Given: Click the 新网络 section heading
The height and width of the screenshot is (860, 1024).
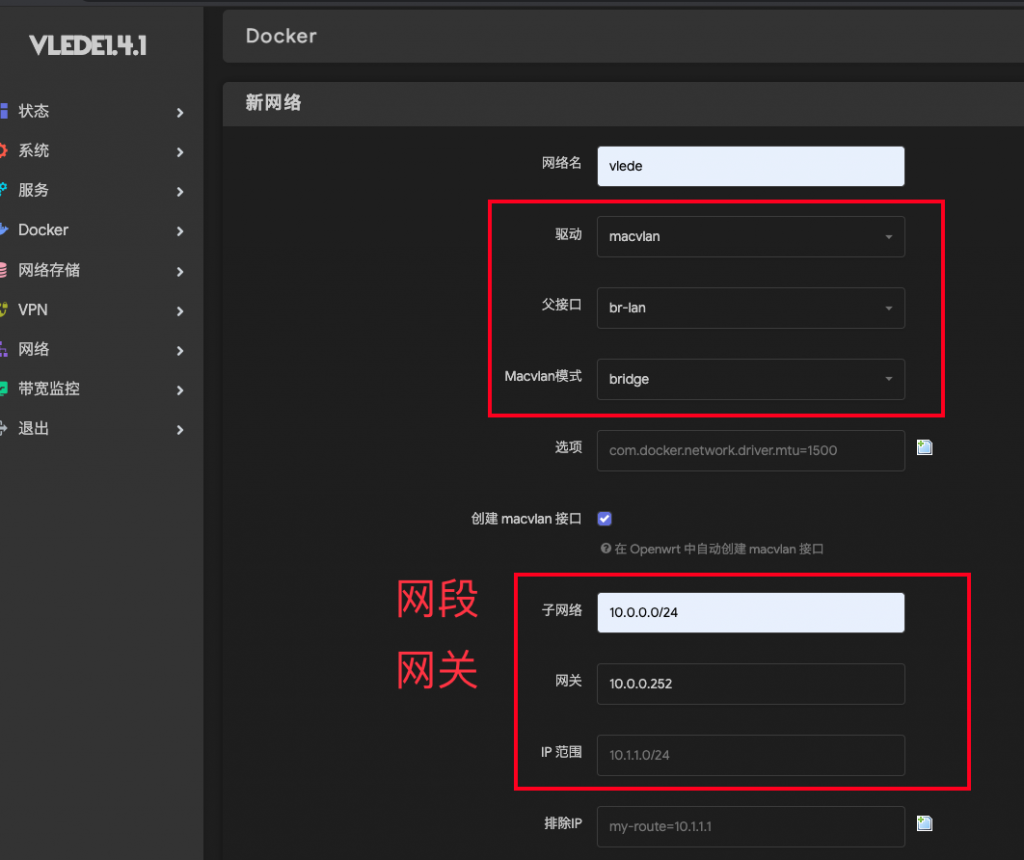Looking at the screenshot, I should (x=274, y=103).
